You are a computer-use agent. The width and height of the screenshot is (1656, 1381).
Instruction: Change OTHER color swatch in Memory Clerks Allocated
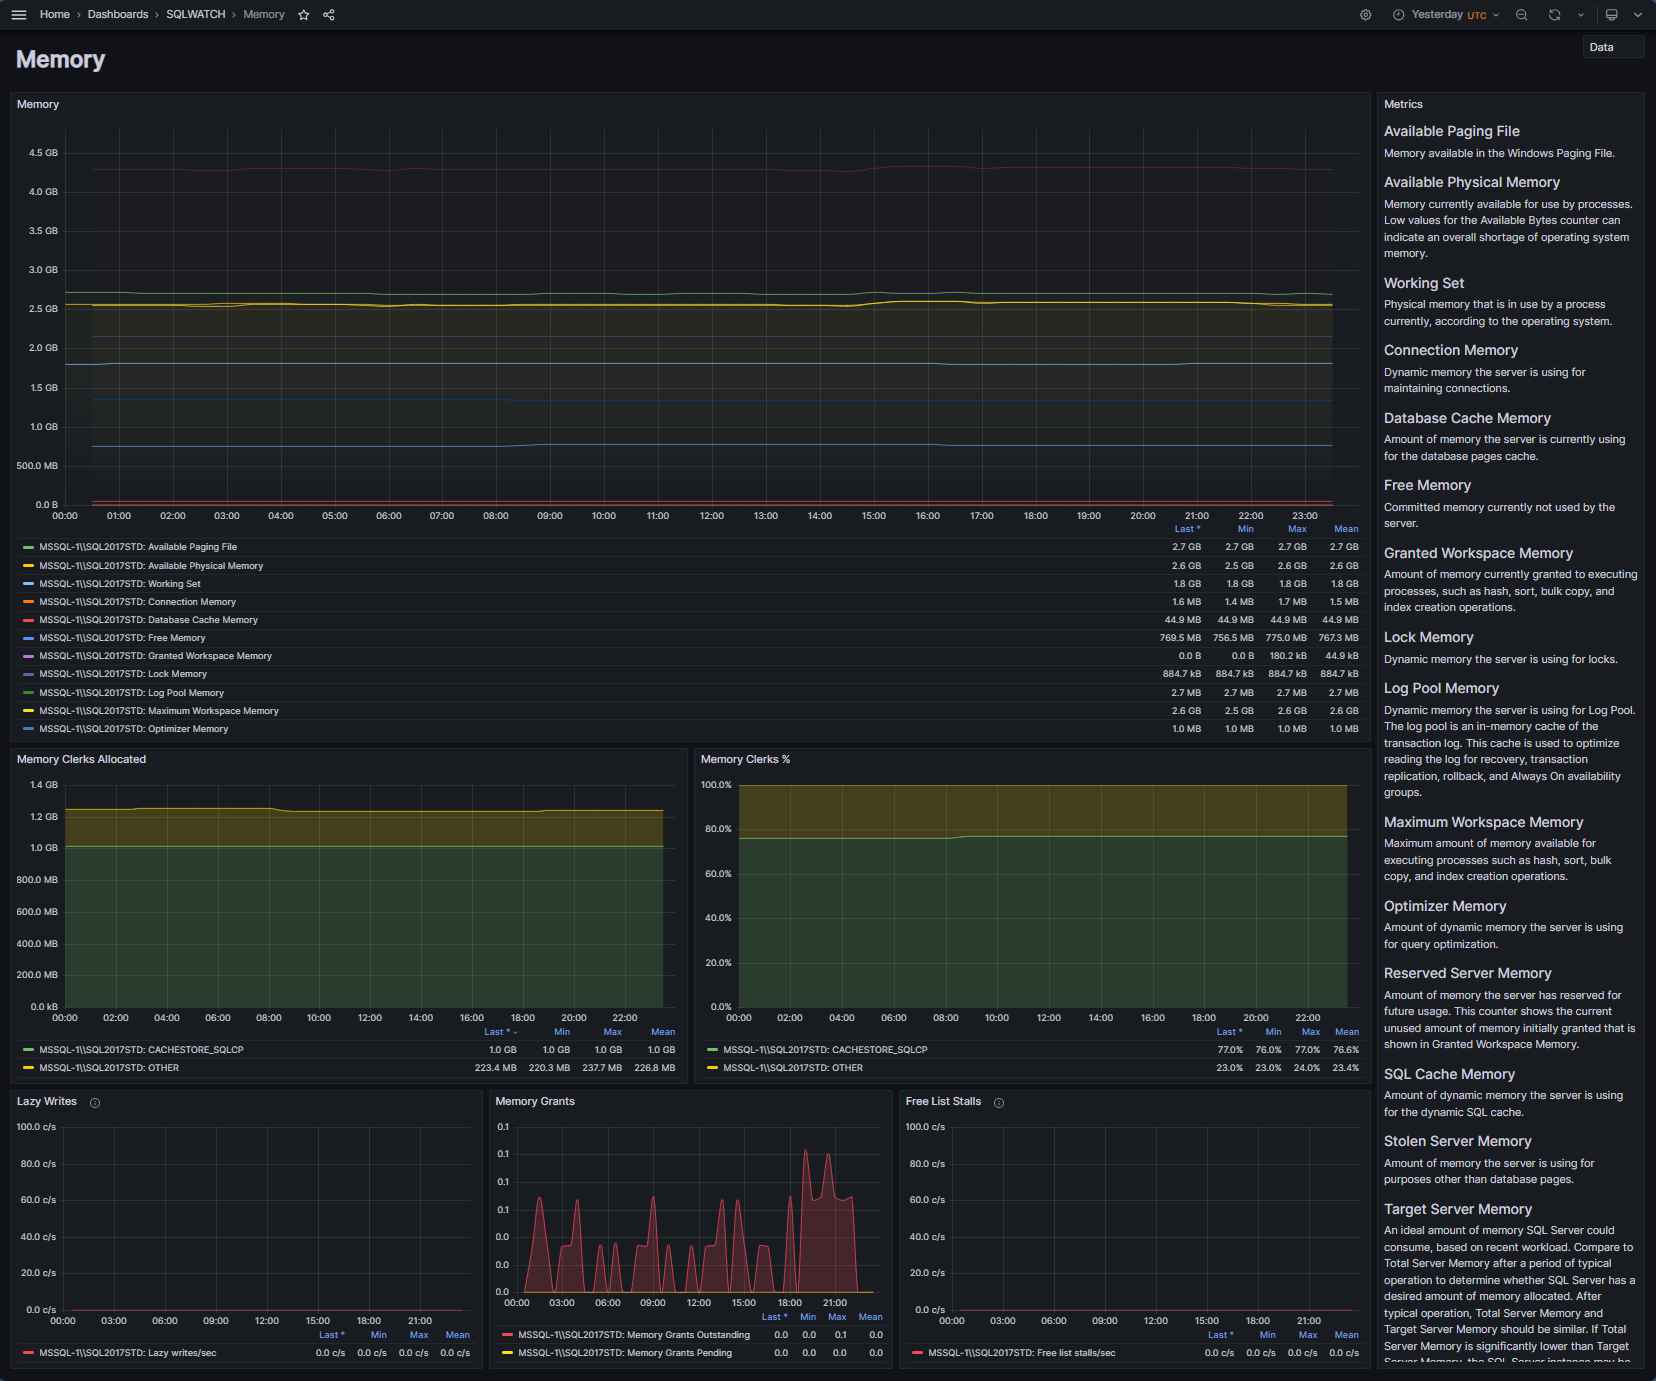[x=28, y=1068]
